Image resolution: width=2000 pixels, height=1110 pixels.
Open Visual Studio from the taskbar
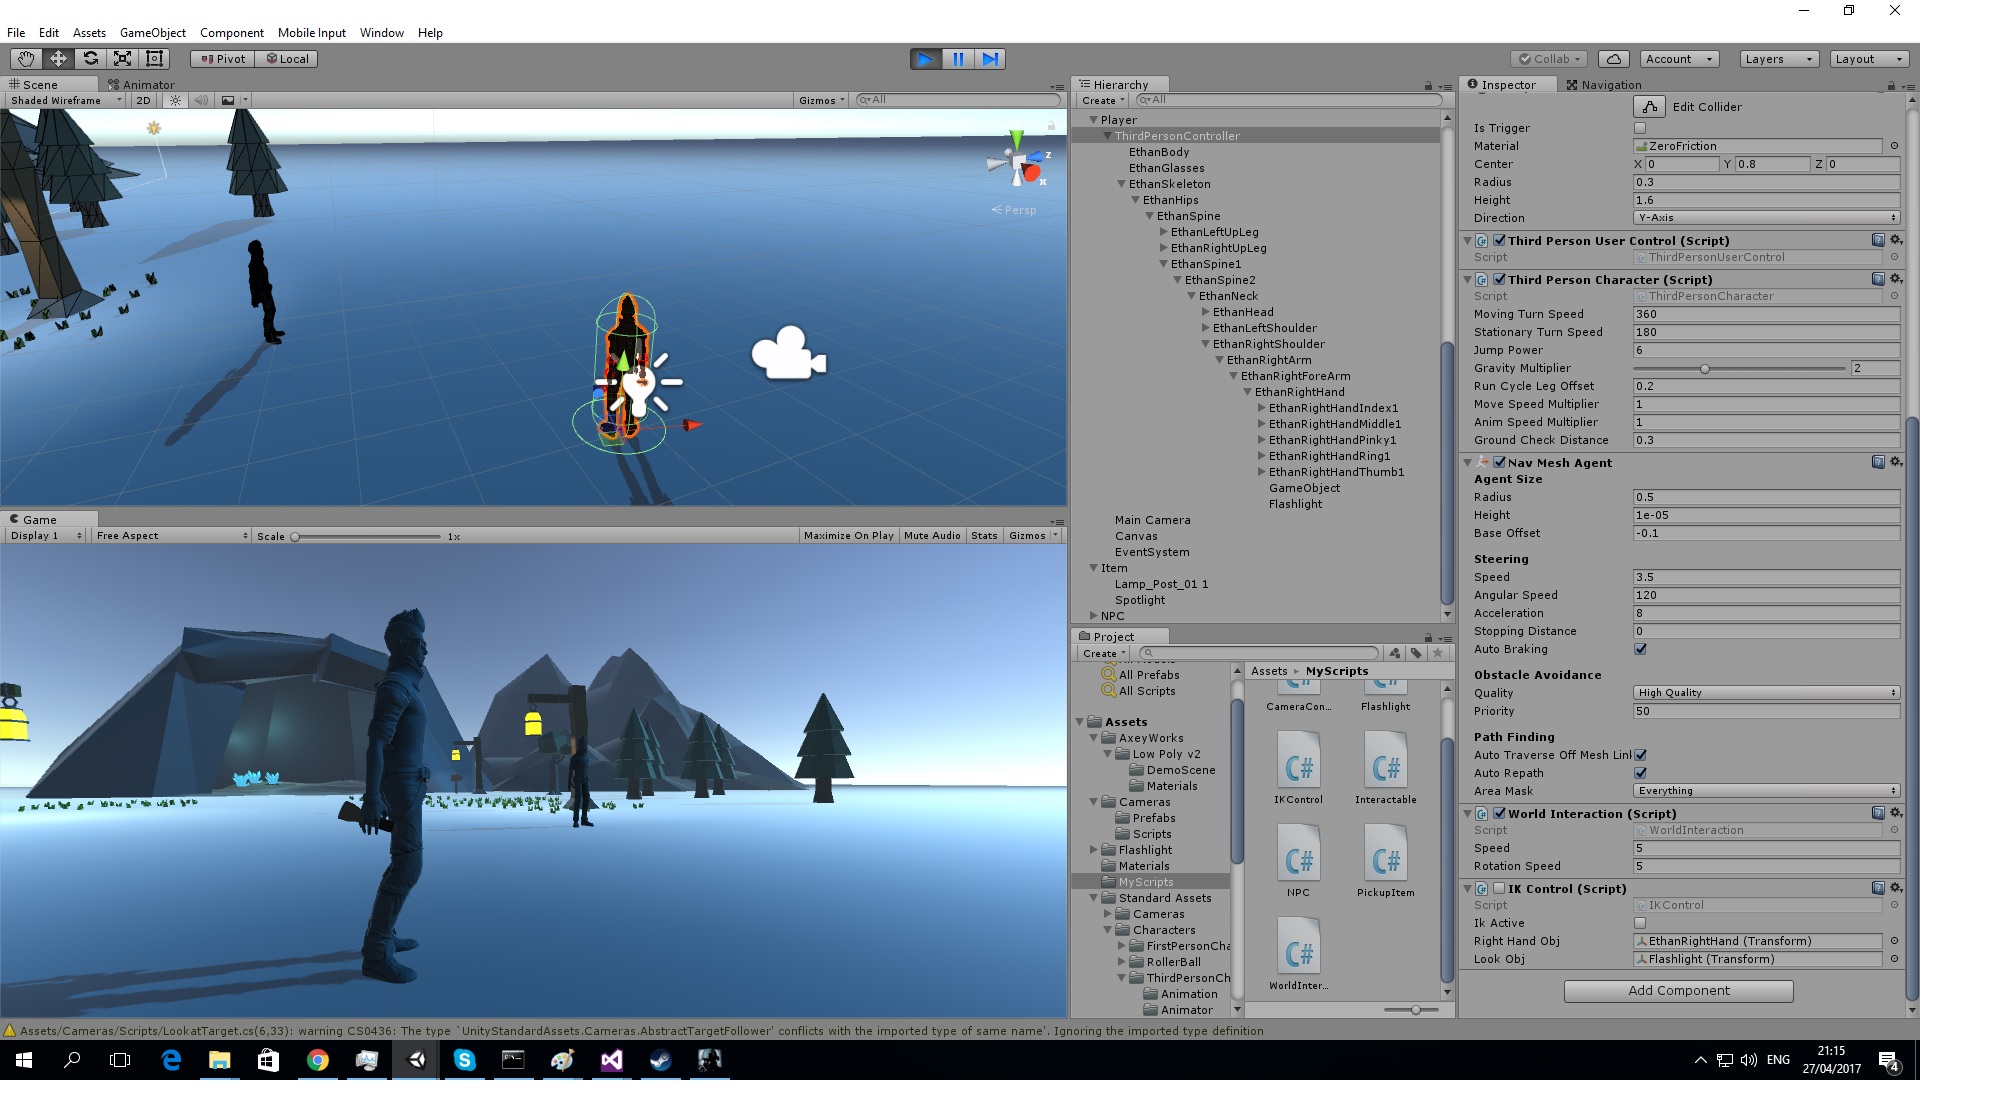tap(612, 1060)
